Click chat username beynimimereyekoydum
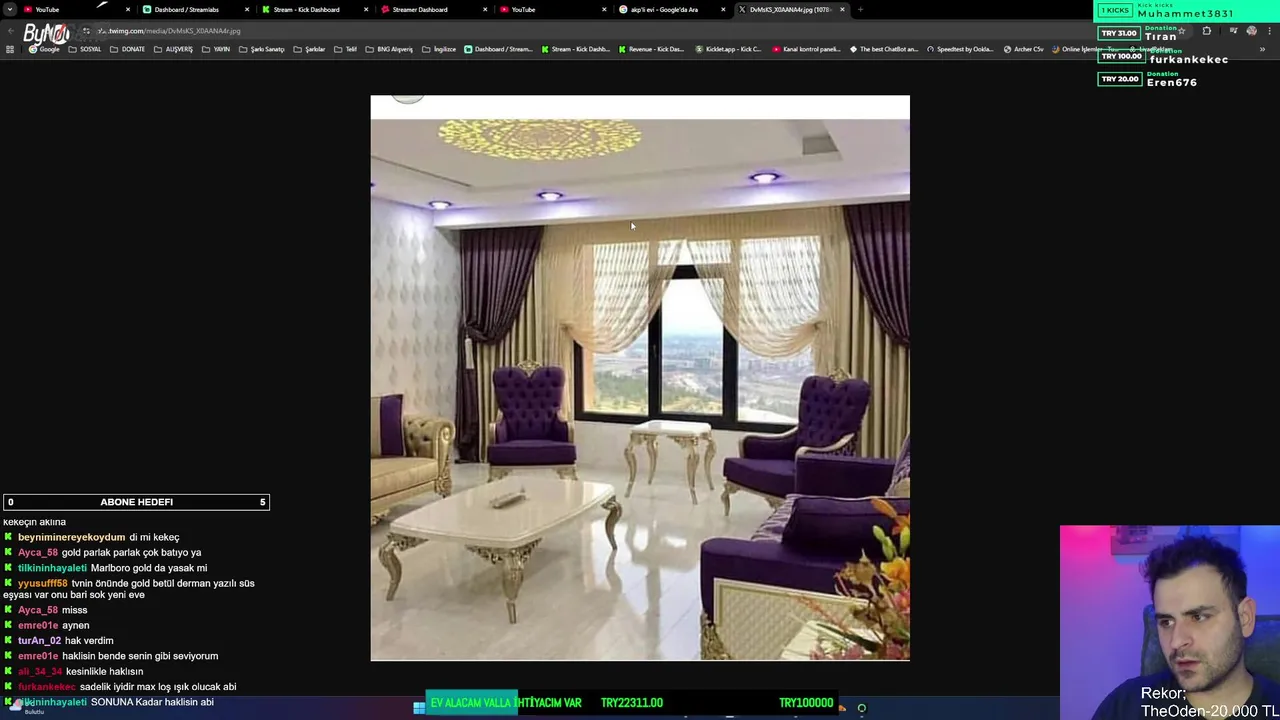Viewport: 1280px width, 720px height. (72, 537)
